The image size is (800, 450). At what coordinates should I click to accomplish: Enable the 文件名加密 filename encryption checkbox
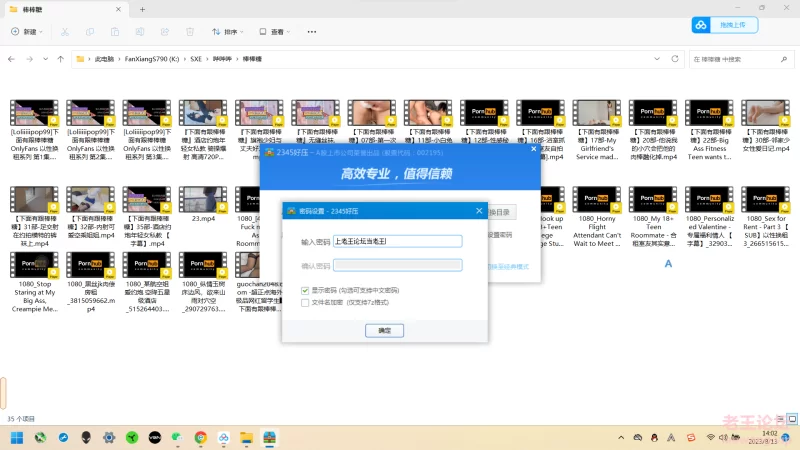click(305, 303)
